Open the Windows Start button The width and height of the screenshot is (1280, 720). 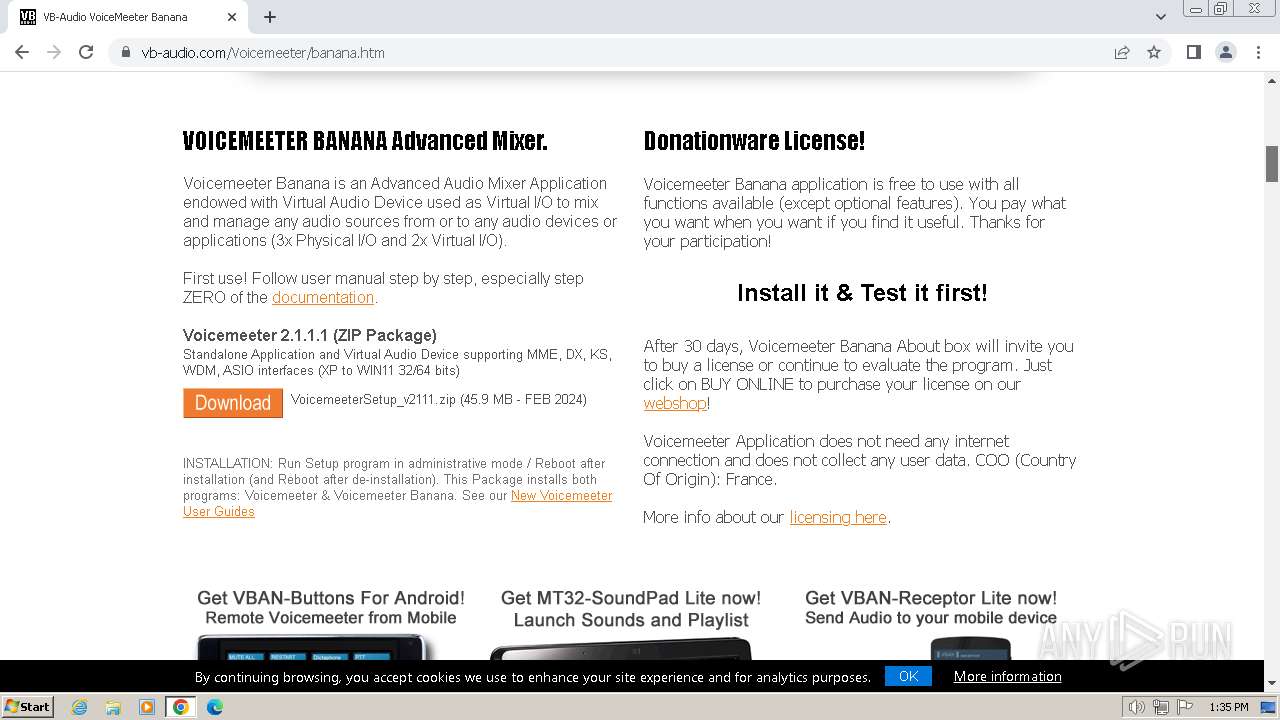pos(27,706)
